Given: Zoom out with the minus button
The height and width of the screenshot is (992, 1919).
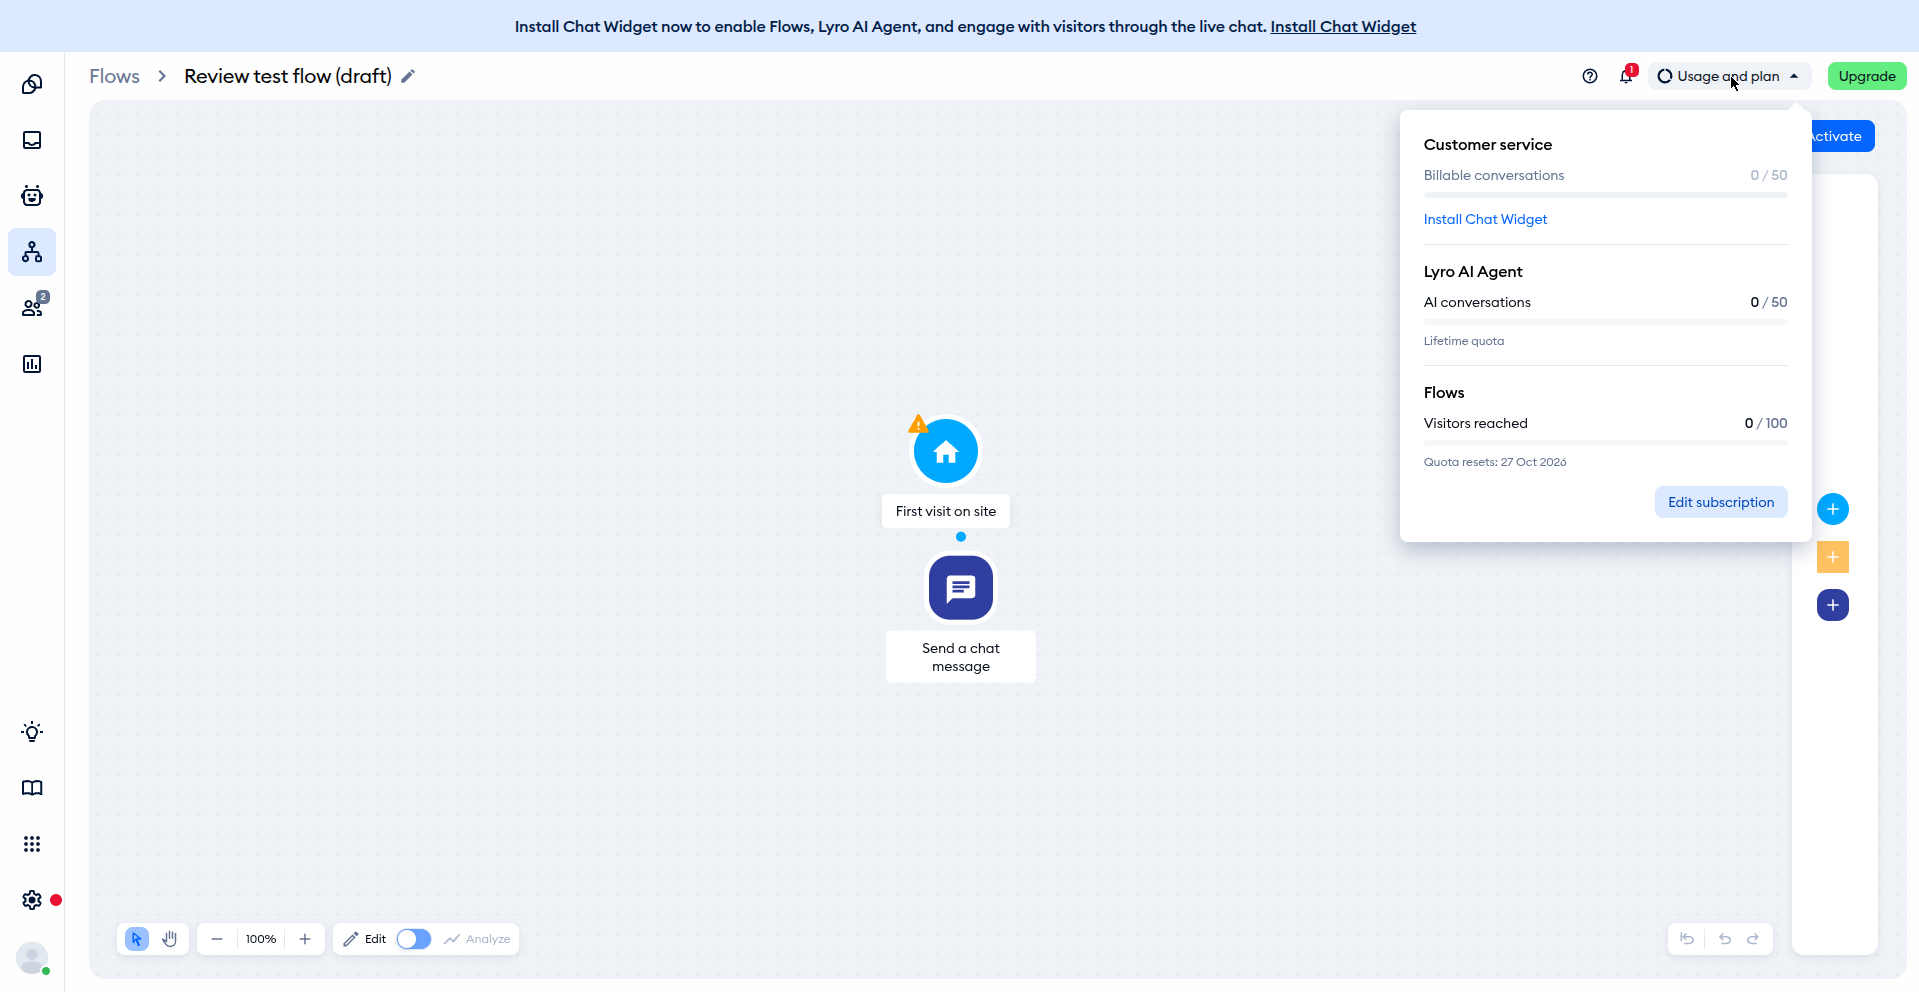Looking at the screenshot, I should click(217, 939).
